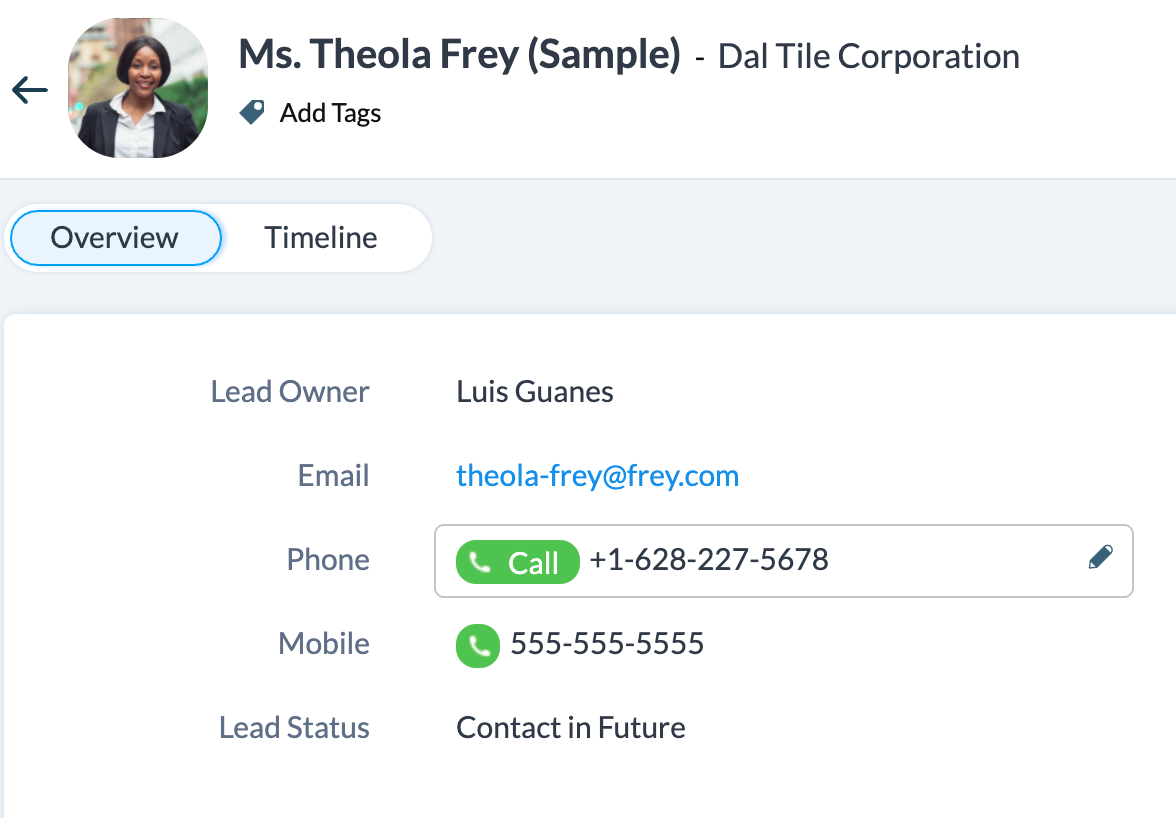The width and height of the screenshot is (1176, 818).
Task: Click the mobile number 555-555-5555
Action: point(607,644)
